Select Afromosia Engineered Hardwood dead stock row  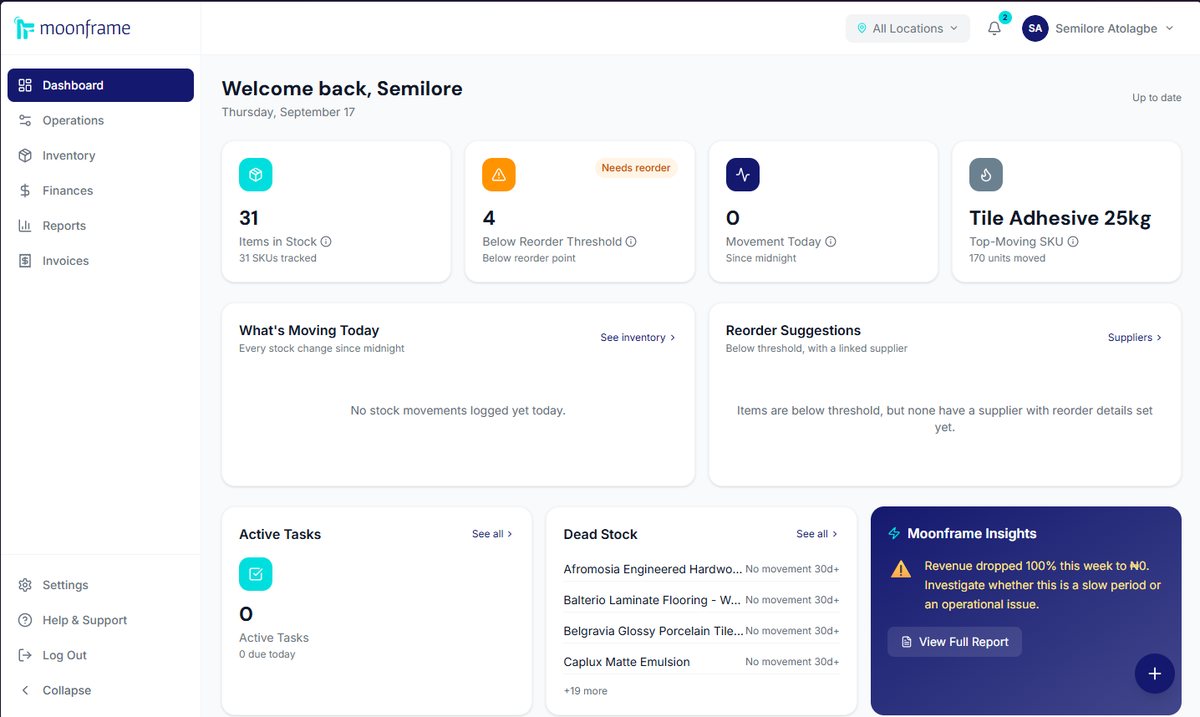tap(701, 569)
